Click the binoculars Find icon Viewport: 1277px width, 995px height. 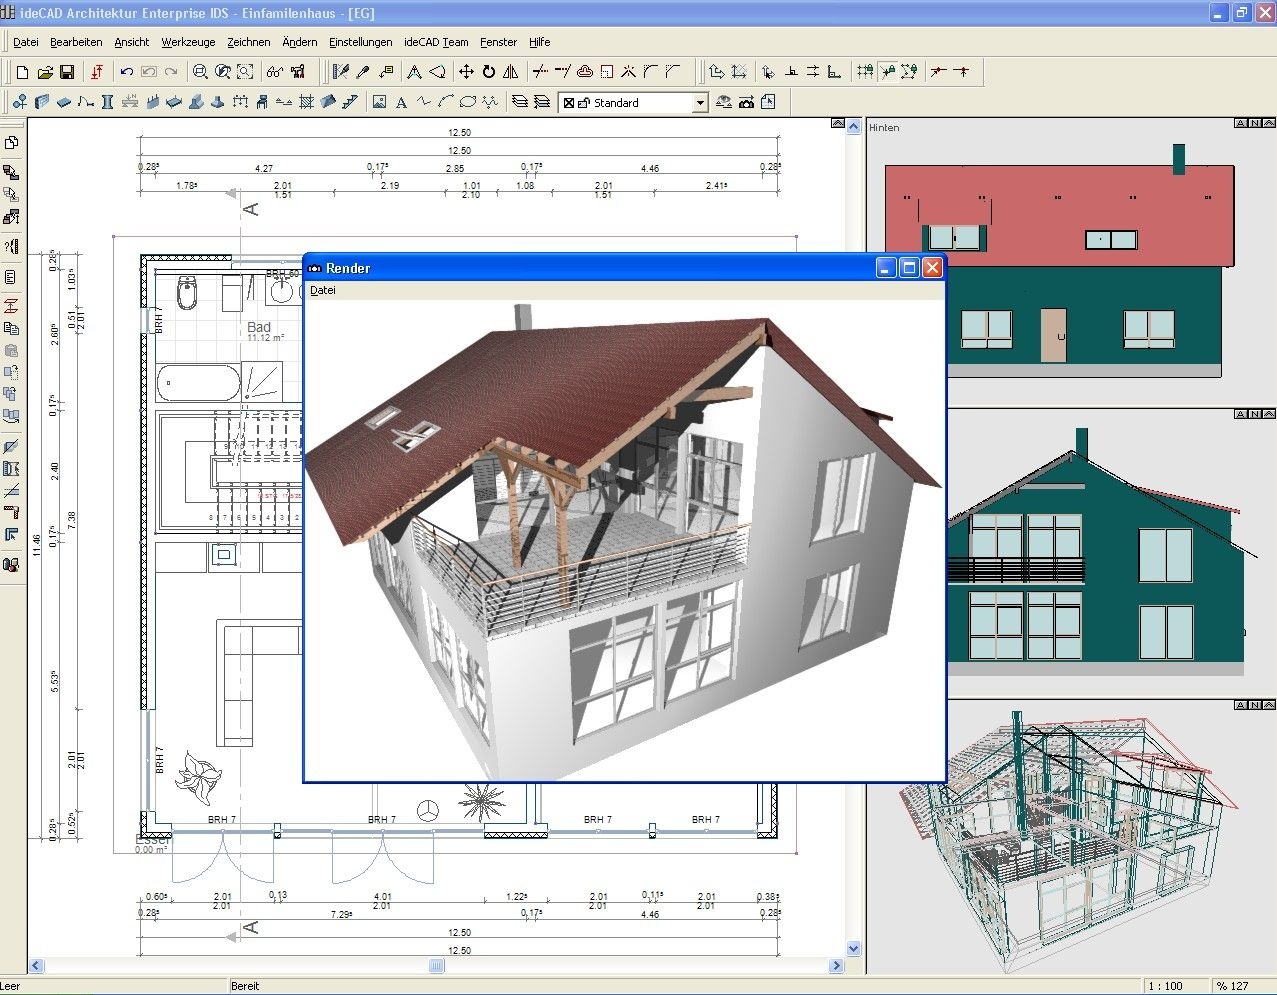point(274,72)
